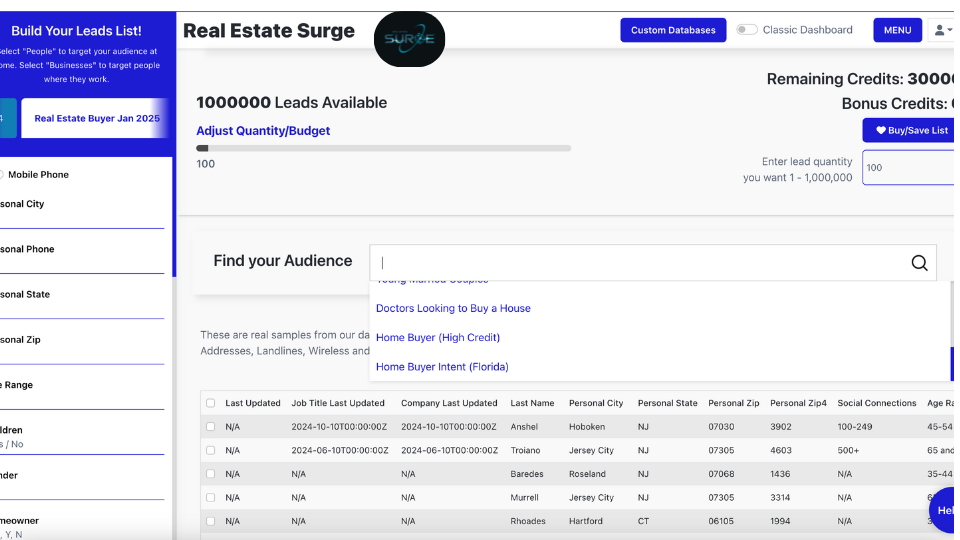Image resolution: width=960 pixels, height=540 pixels.
Task: Toggle the Classic Dashboard switch
Action: 746,30
